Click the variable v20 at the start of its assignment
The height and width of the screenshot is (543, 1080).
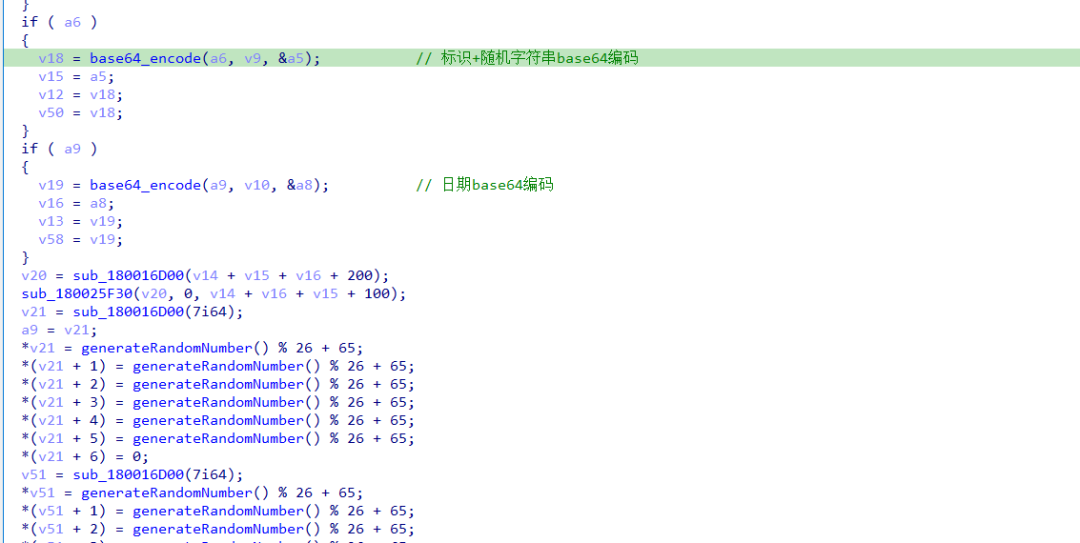[34, 276]
